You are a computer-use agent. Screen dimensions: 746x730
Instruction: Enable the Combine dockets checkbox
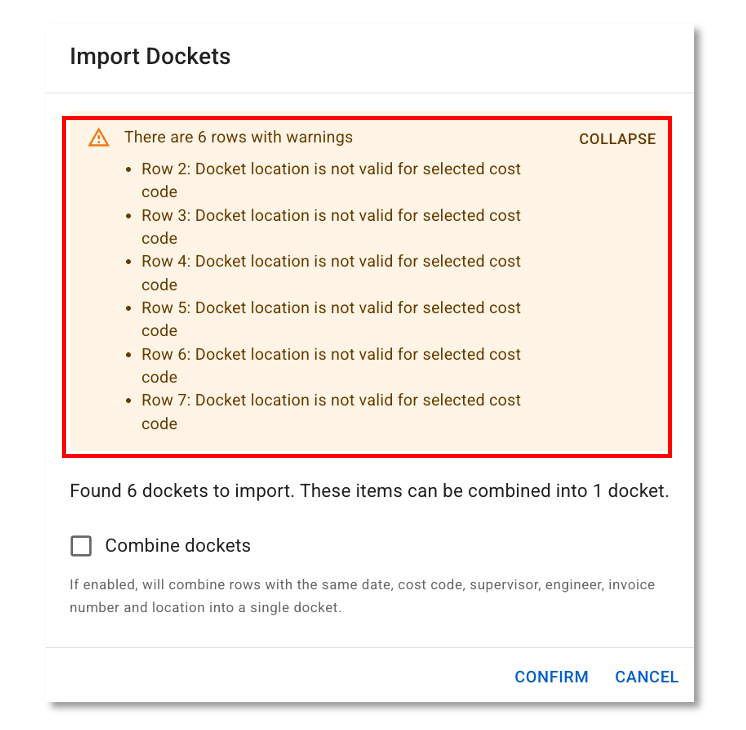pos(81,546)
